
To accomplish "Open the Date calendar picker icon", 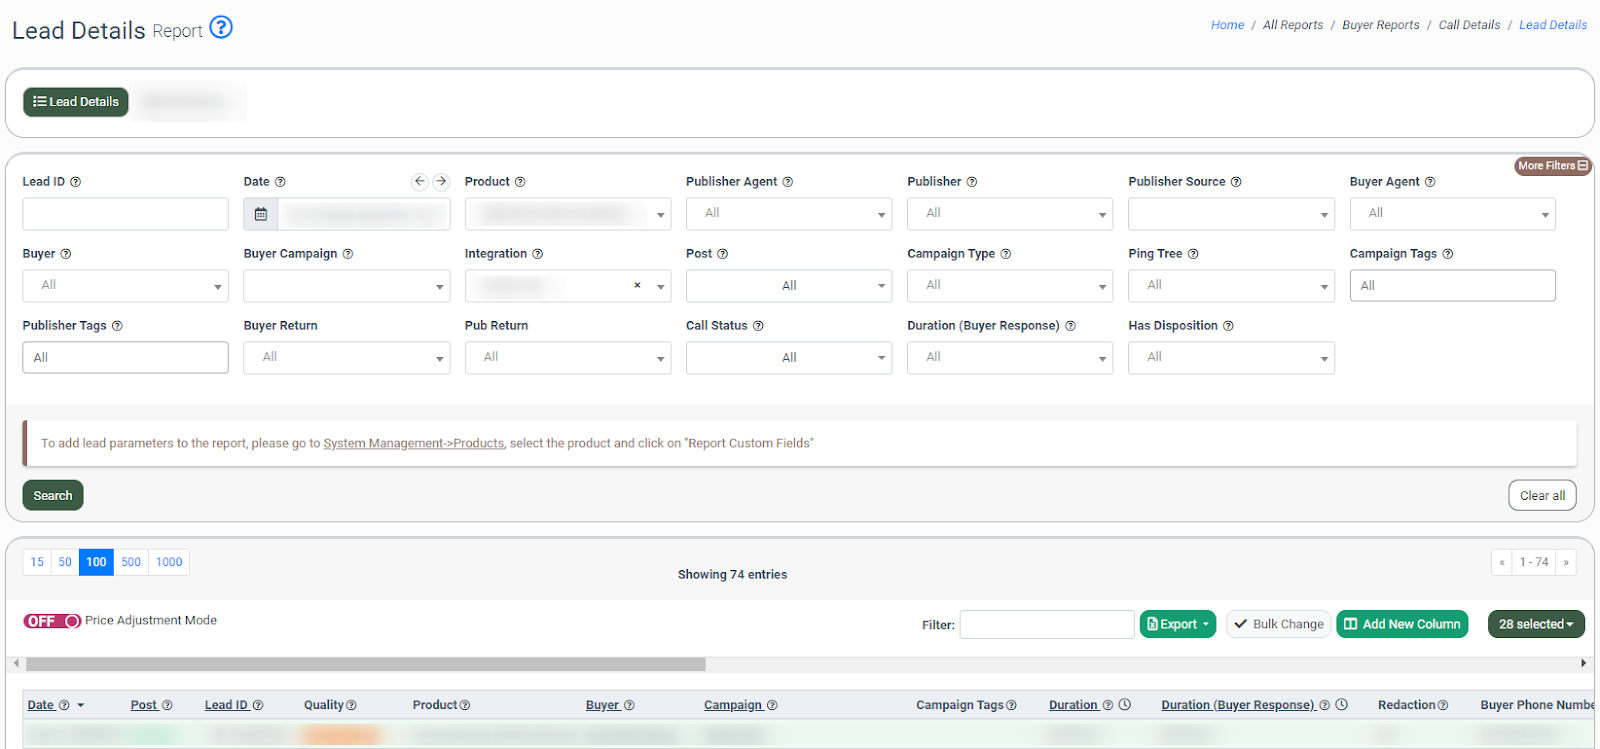I will 261,214.
